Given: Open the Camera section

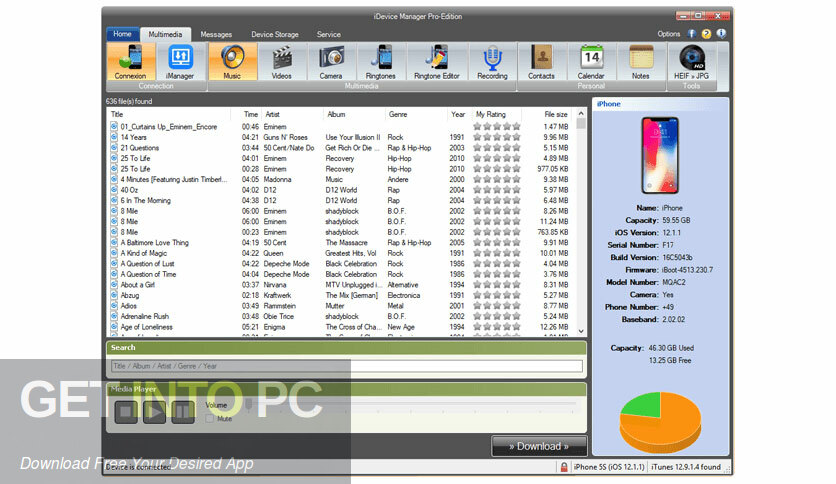Looking at the screenshot, I should (x=331, y=62).
